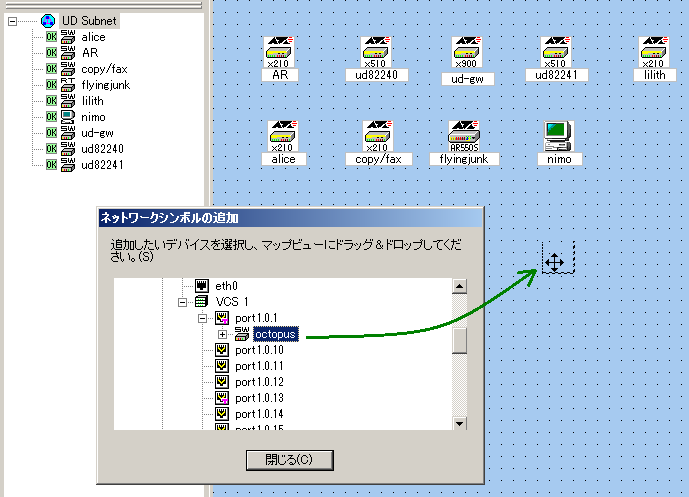Select flyingjunk label in subnet tree
689x497 pixels.
click(106, 85)
